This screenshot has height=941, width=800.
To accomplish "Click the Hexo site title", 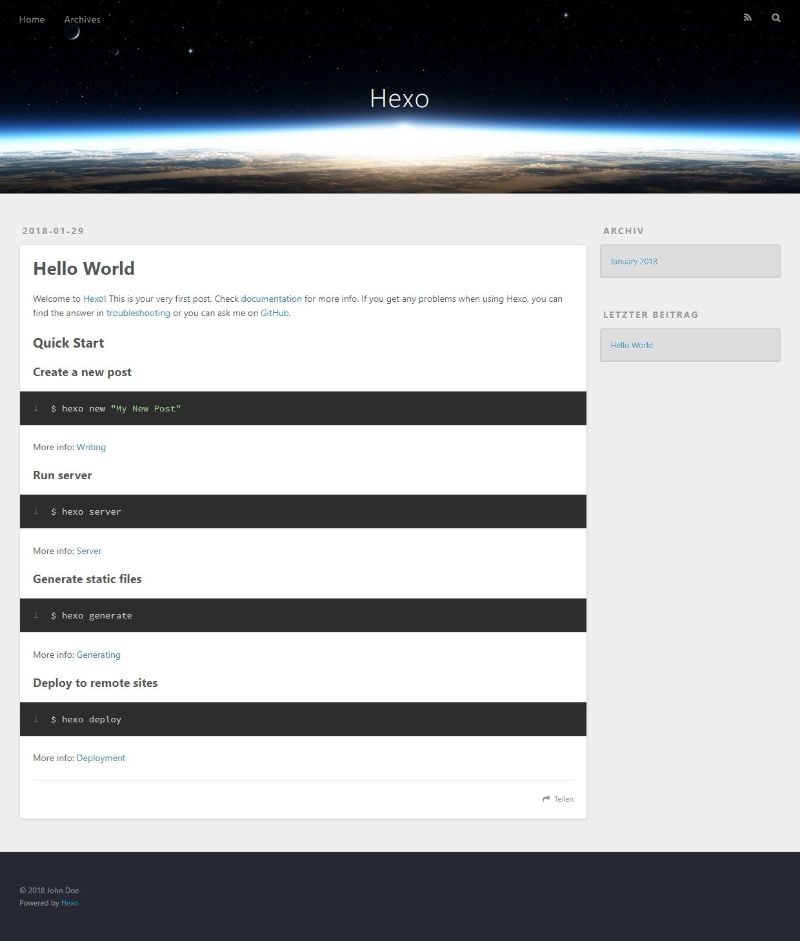I will (400, 98).
